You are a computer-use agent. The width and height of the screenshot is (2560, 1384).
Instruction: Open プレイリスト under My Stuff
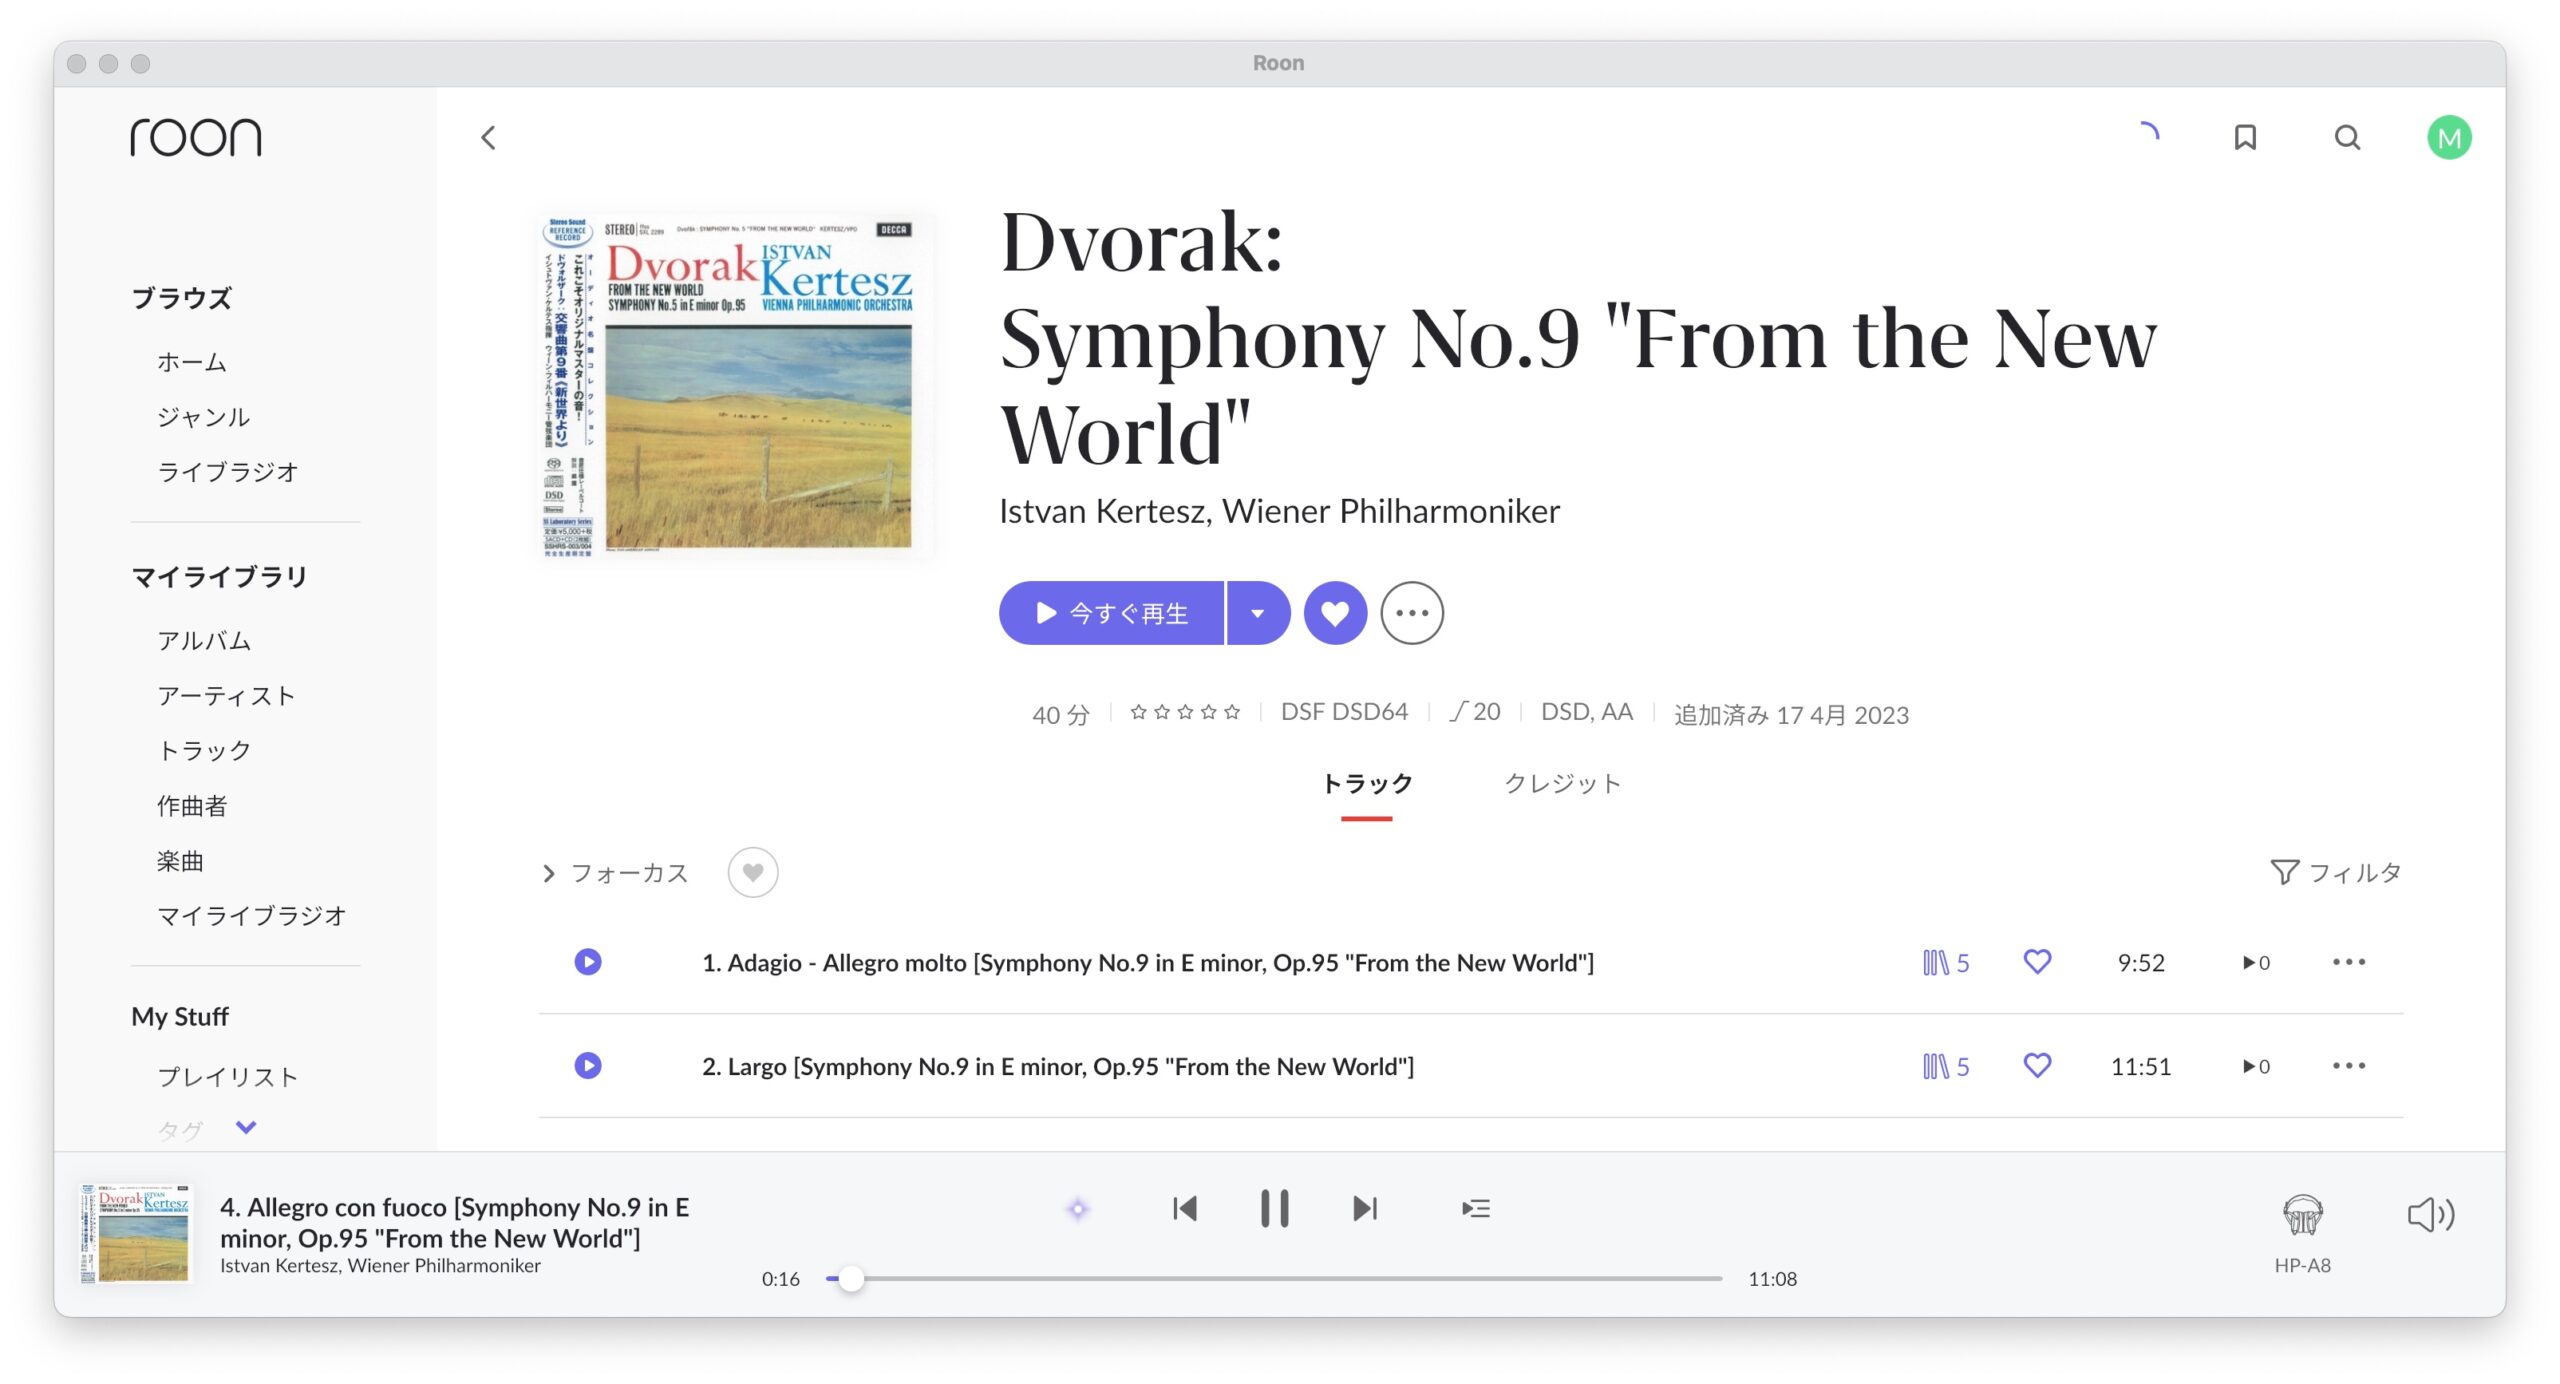[228, 1077]
